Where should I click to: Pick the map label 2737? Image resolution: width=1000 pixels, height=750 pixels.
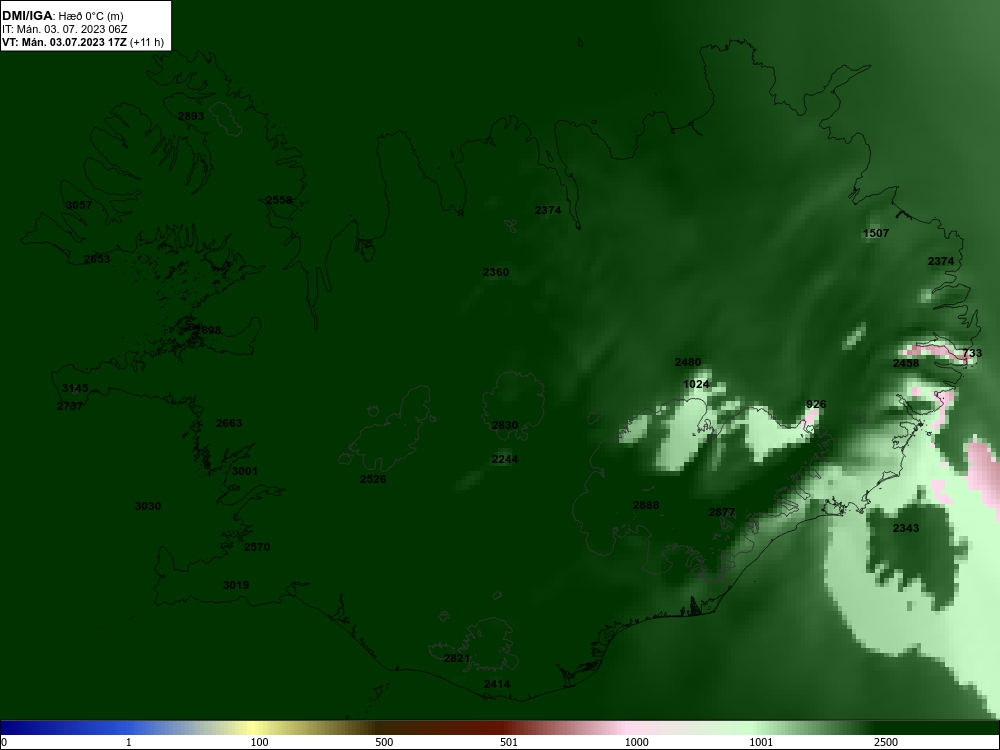[x=70, y=406]
